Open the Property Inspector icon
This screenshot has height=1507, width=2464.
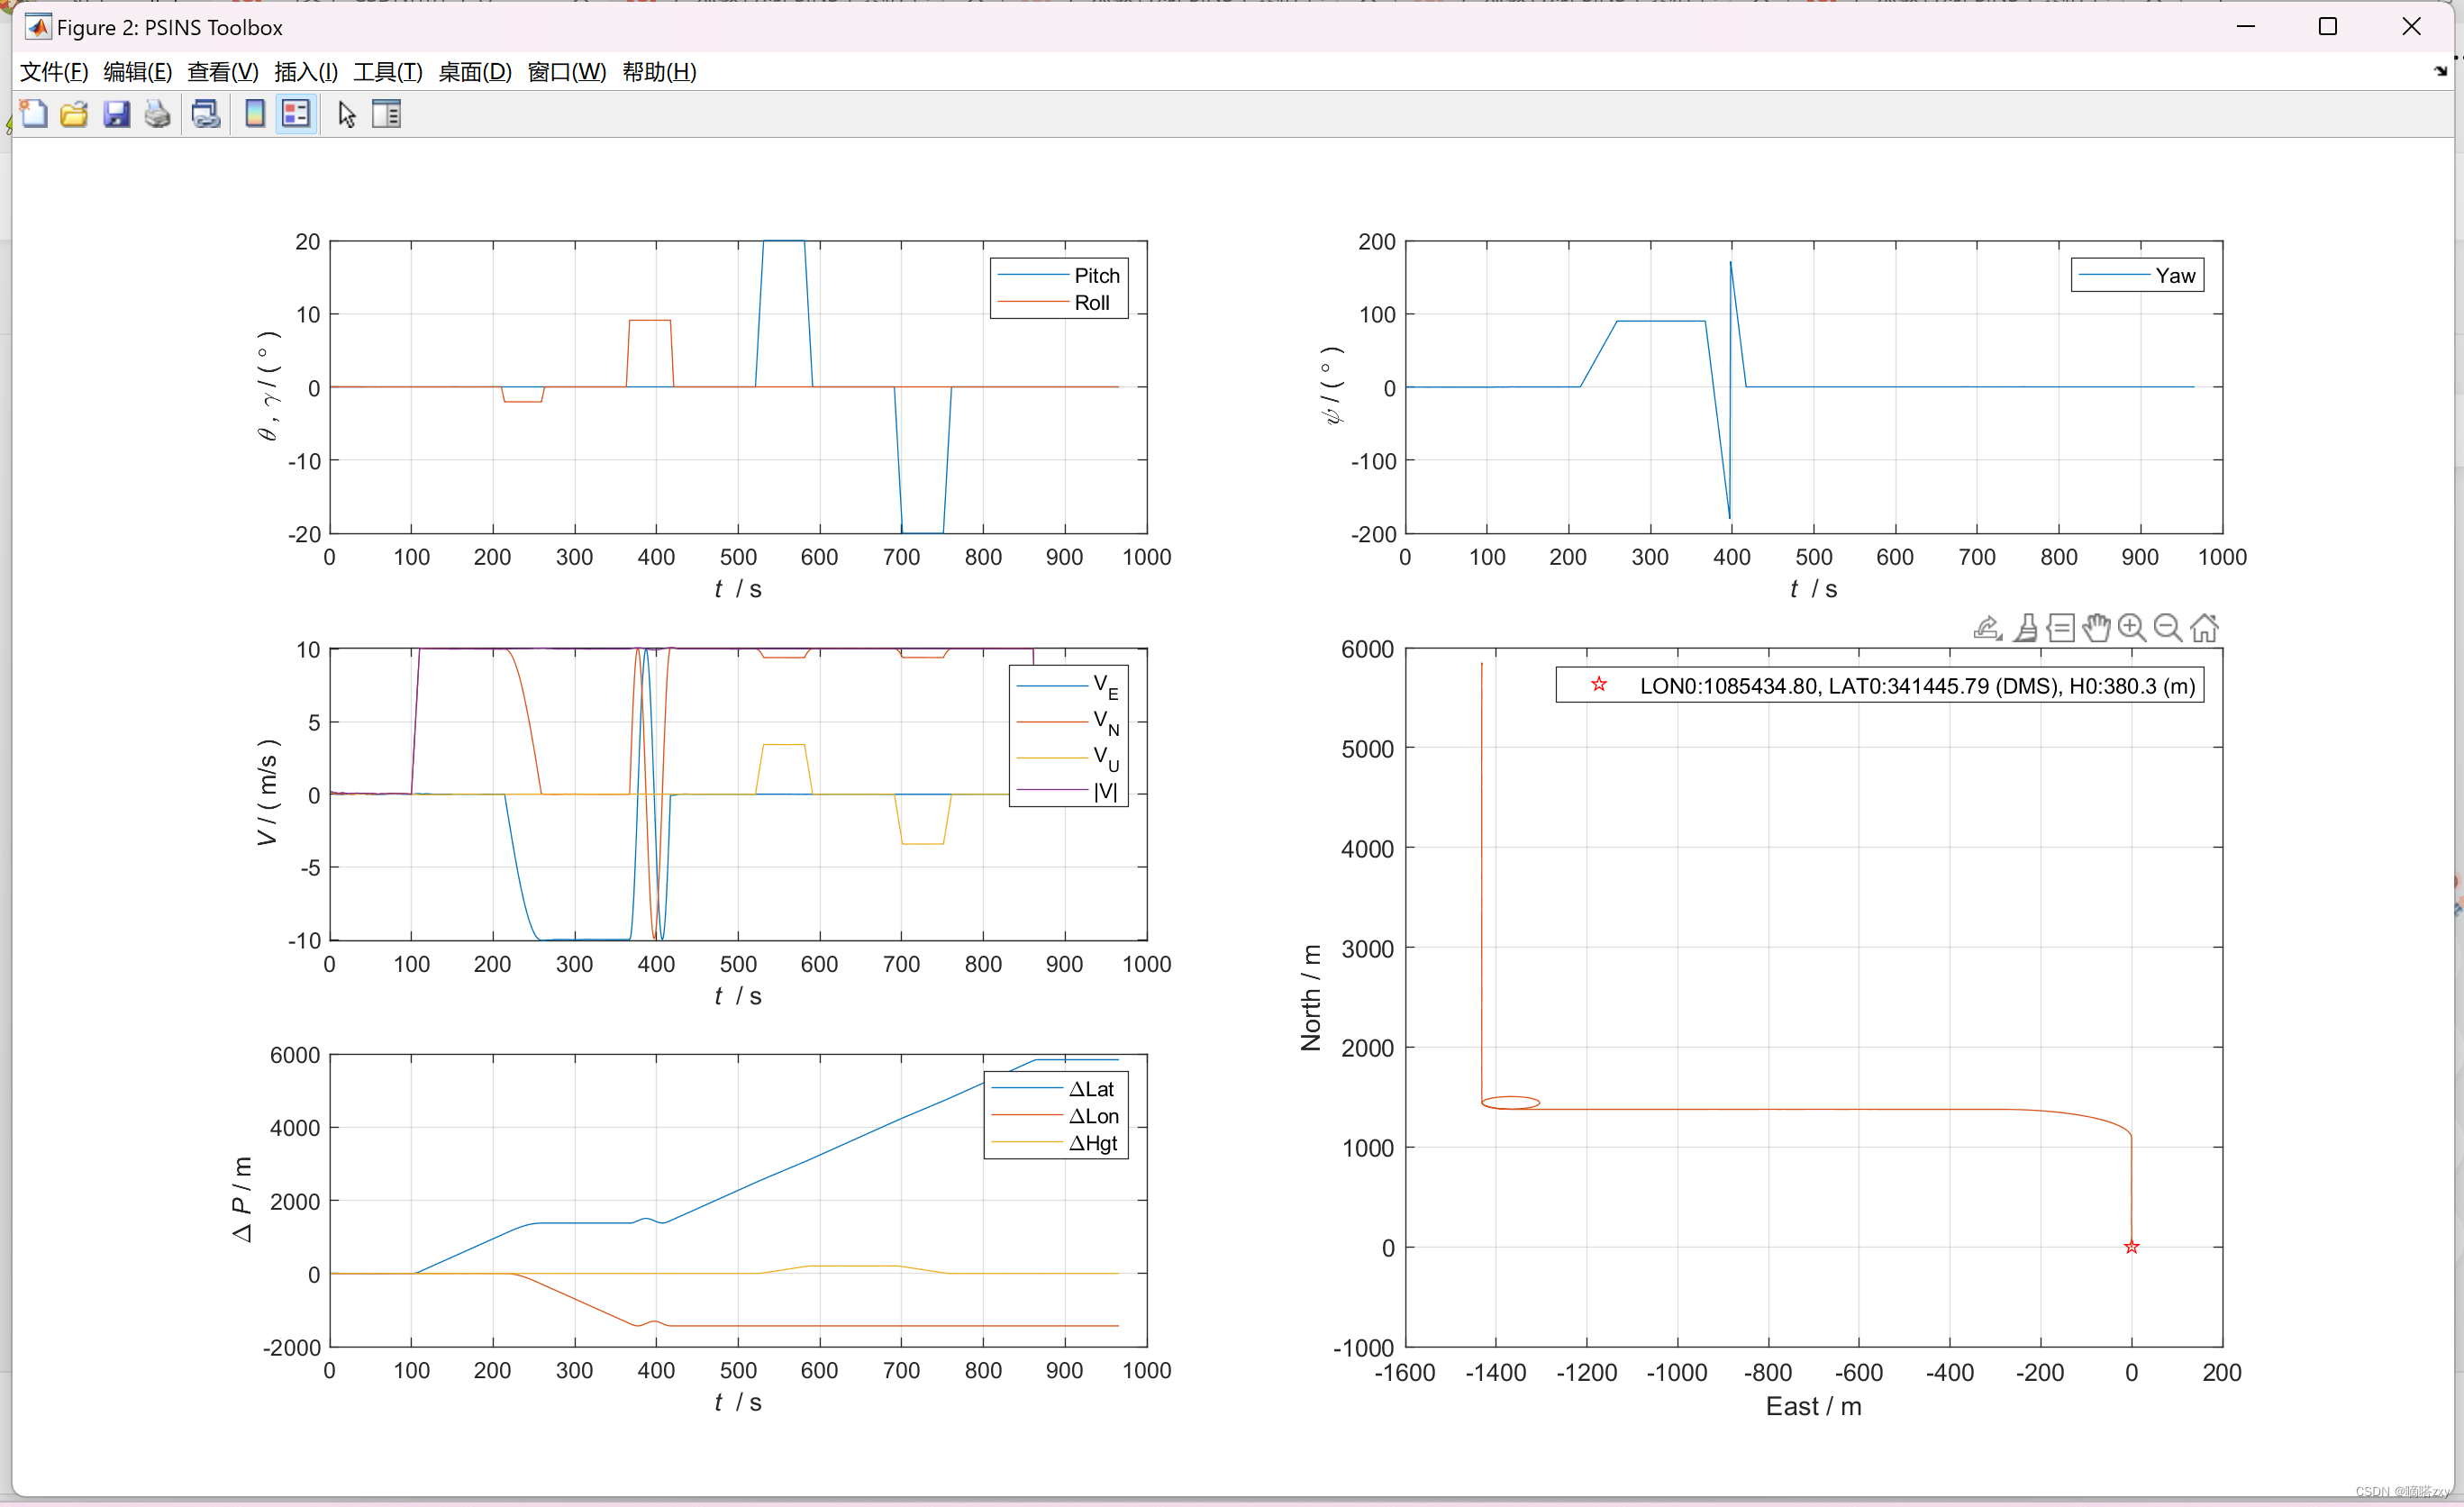(x=386, y=114)
